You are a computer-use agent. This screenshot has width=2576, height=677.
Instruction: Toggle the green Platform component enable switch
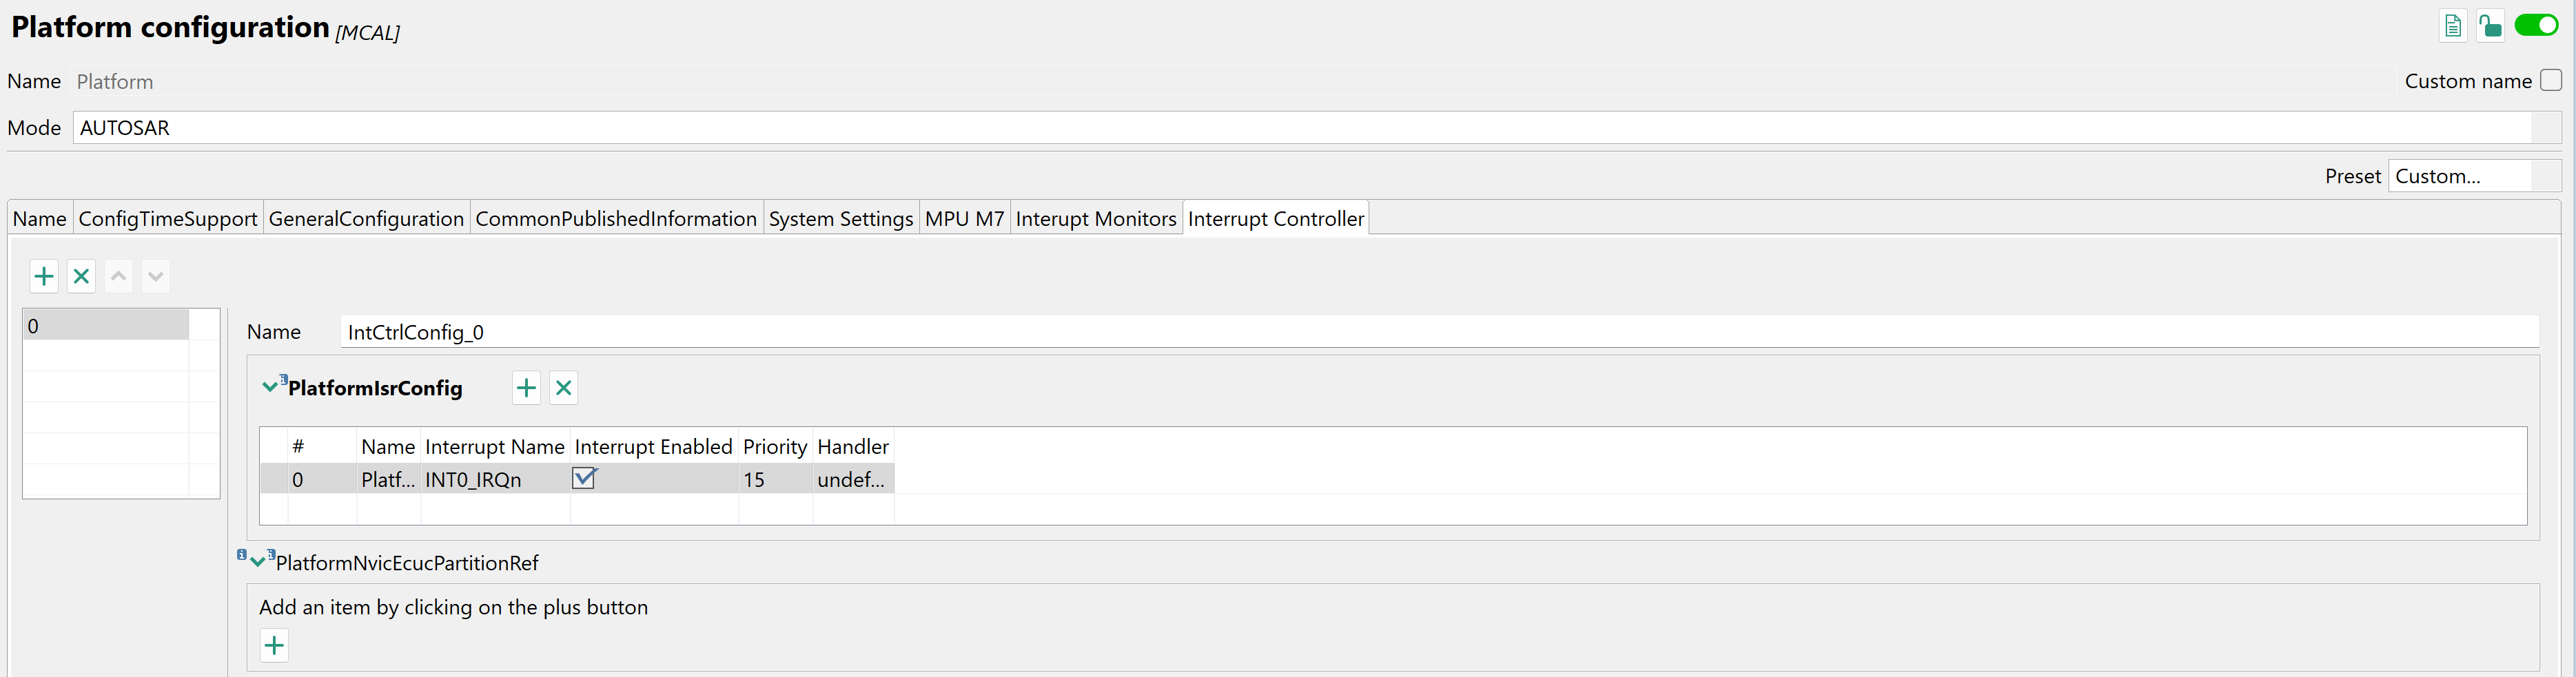(x=2535, y=26)
